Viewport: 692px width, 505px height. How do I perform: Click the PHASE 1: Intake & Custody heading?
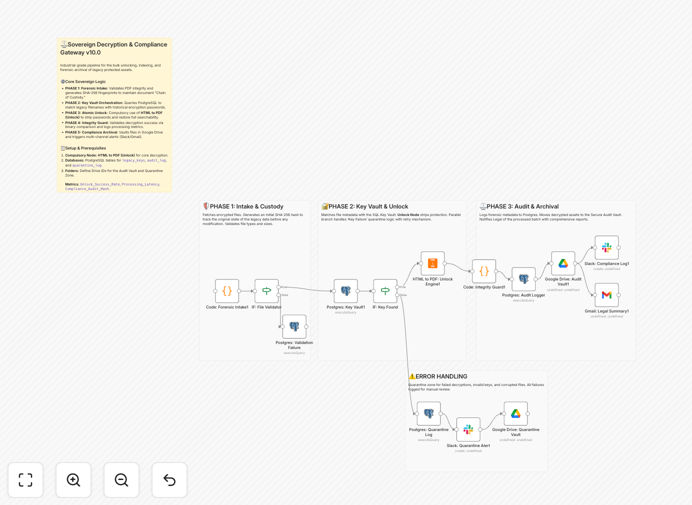(243, 206)
